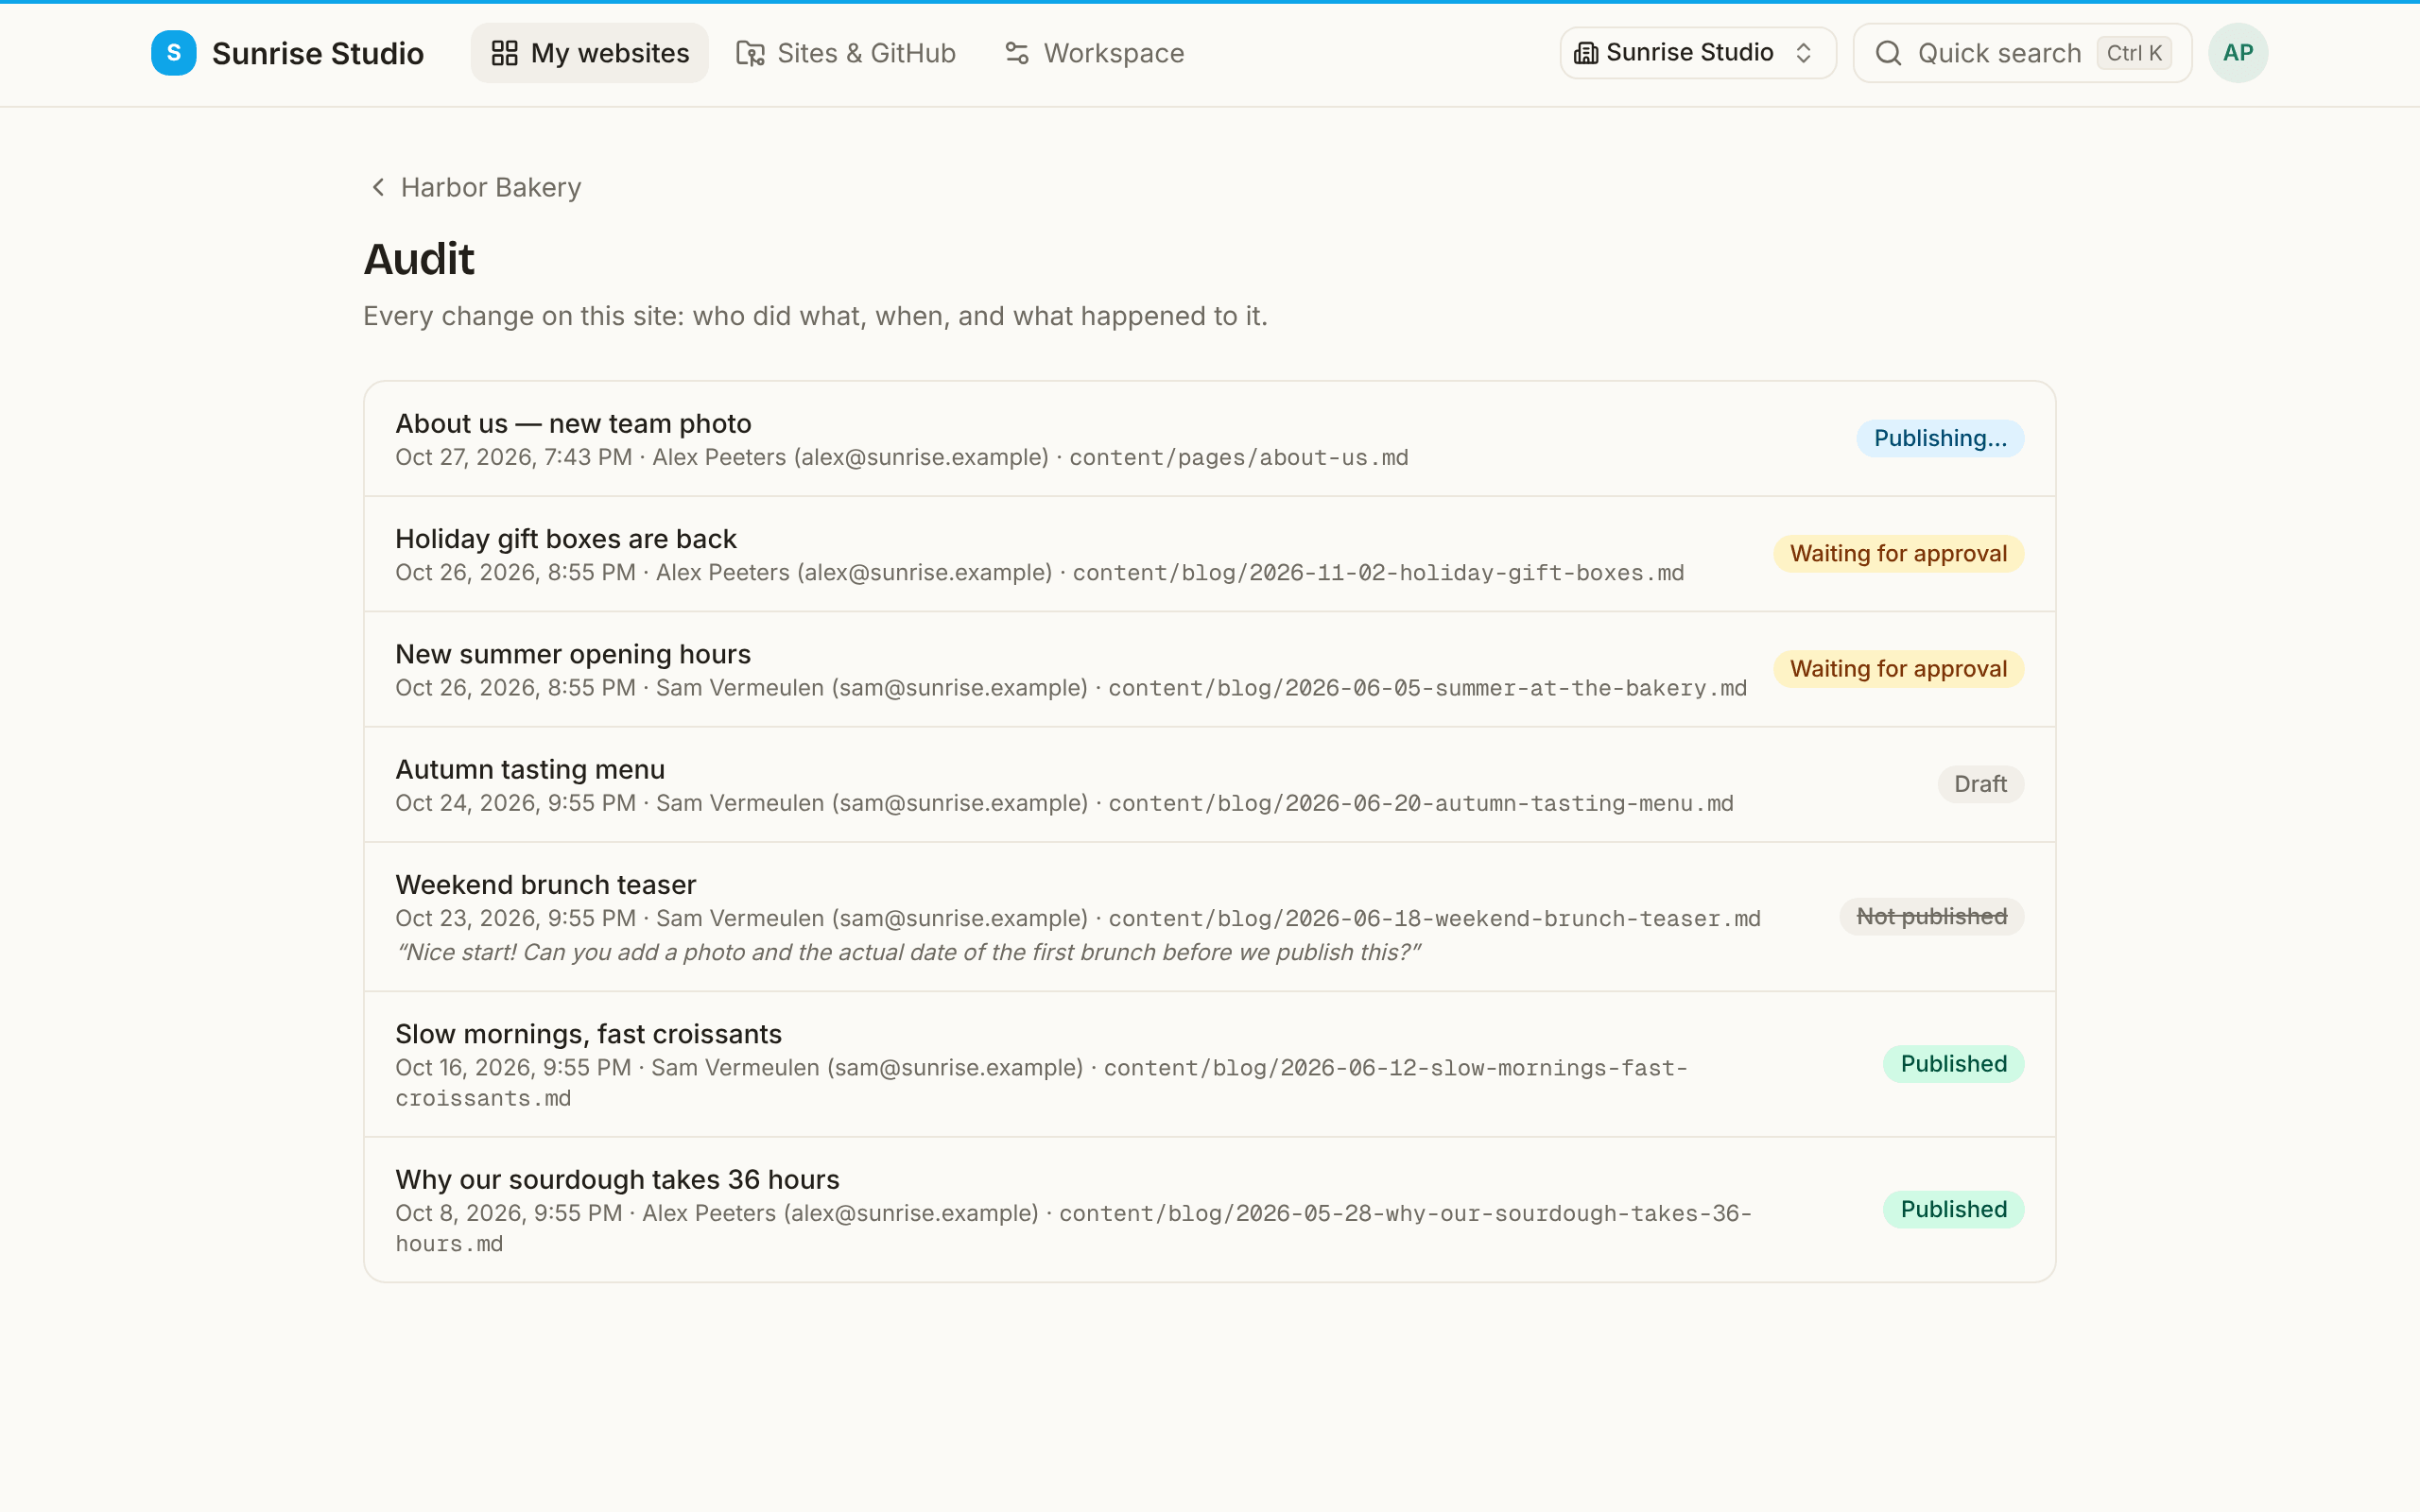Click Waiting for approval on New summer opening hours
Viewport: 2420px width, 1512px height.
(x=1898, y=669)
